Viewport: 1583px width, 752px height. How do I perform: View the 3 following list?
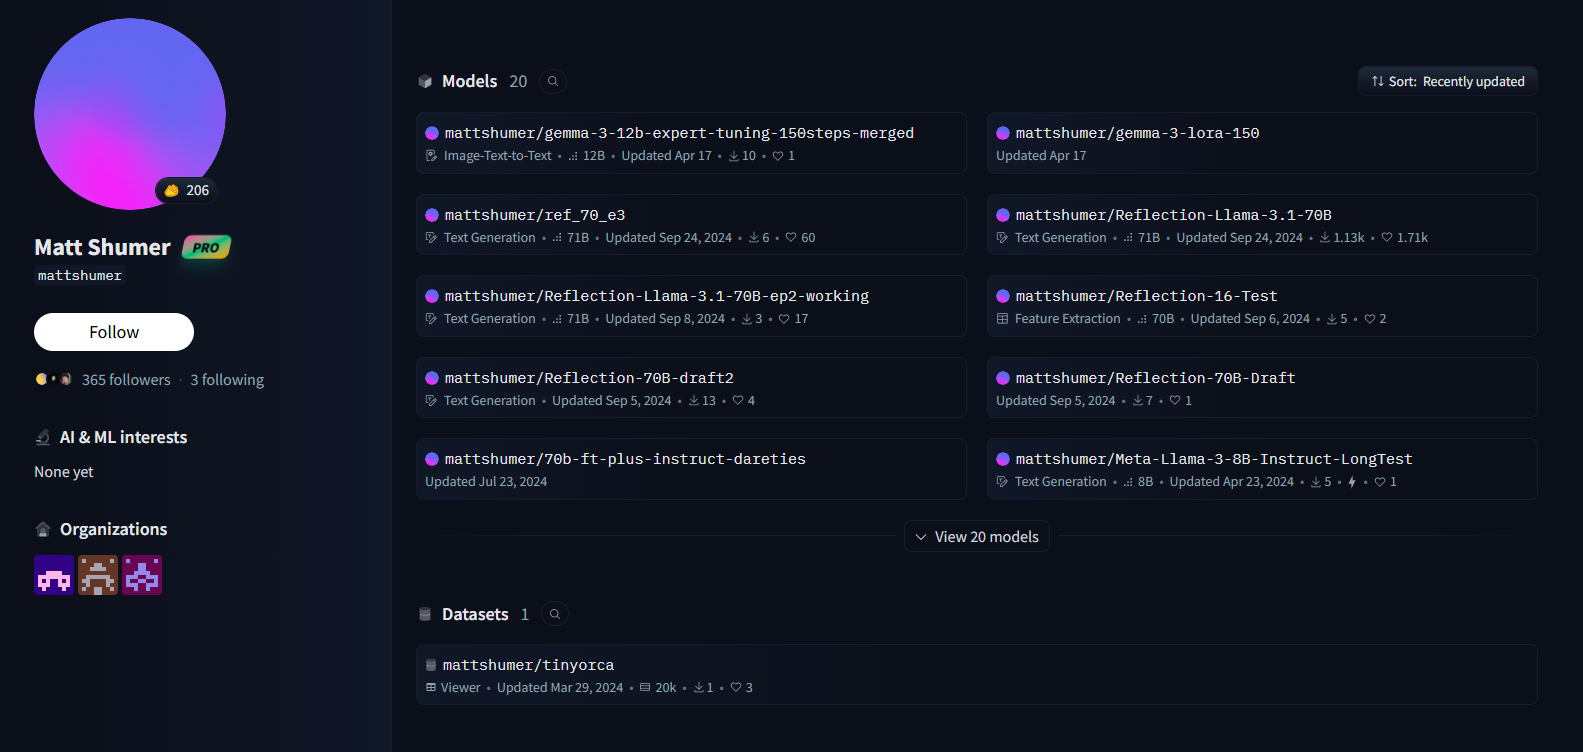coord(227,380)
